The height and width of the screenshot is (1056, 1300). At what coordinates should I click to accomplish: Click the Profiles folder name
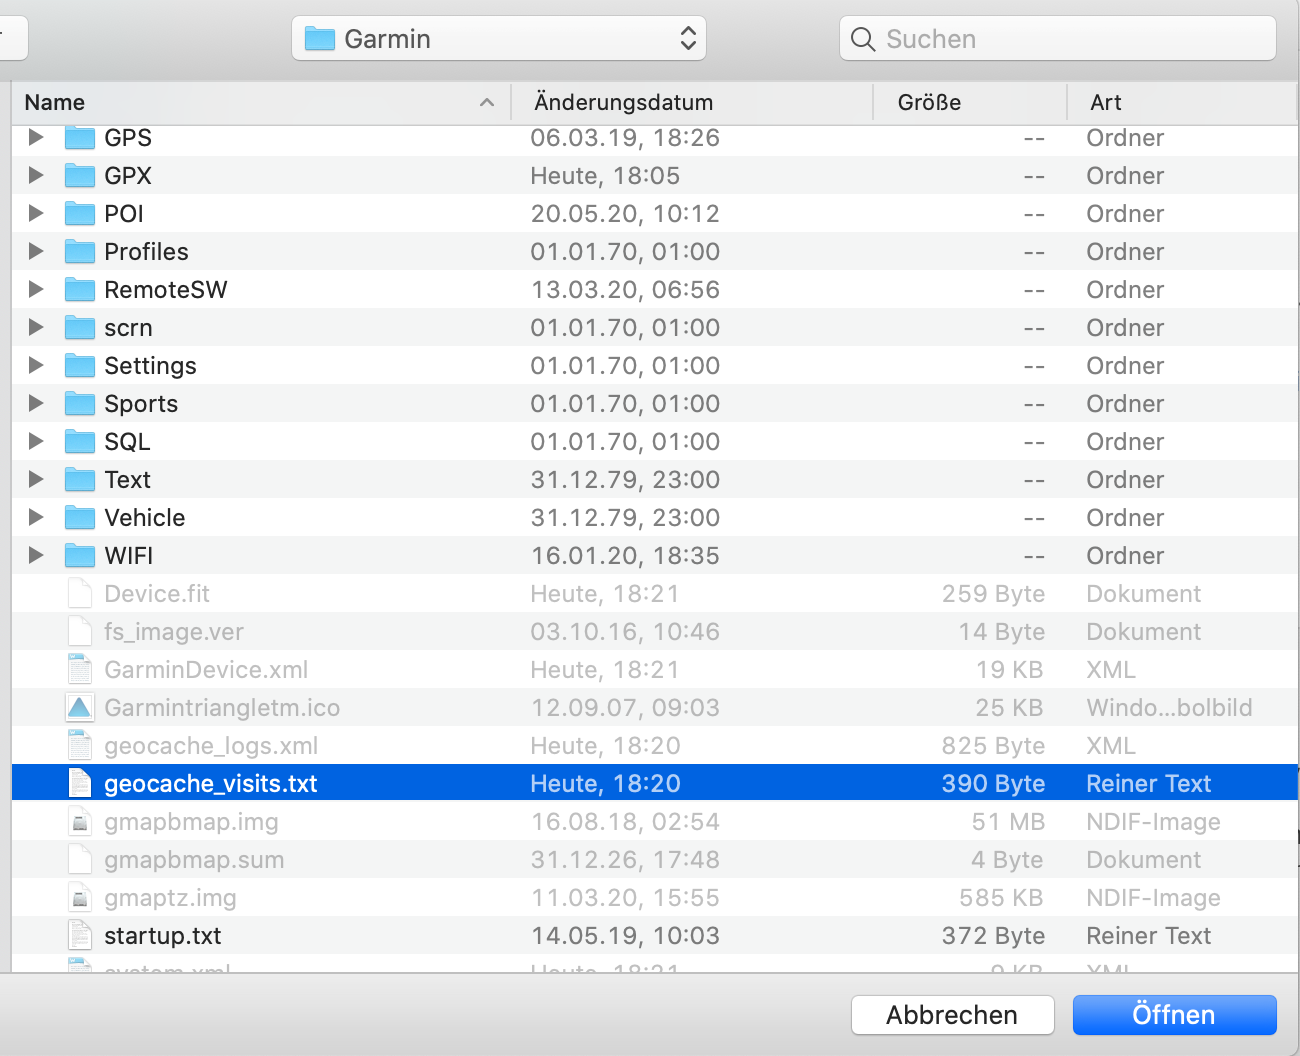coord(146,251)
